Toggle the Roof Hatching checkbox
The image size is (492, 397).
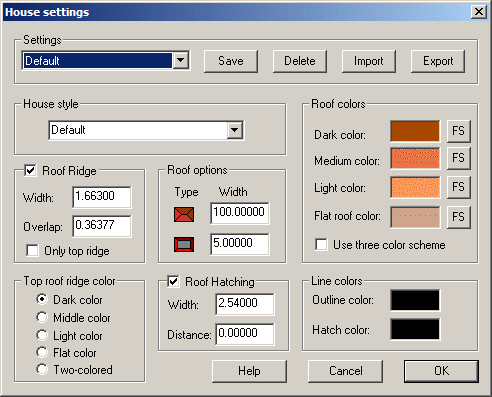click(173, 281)
